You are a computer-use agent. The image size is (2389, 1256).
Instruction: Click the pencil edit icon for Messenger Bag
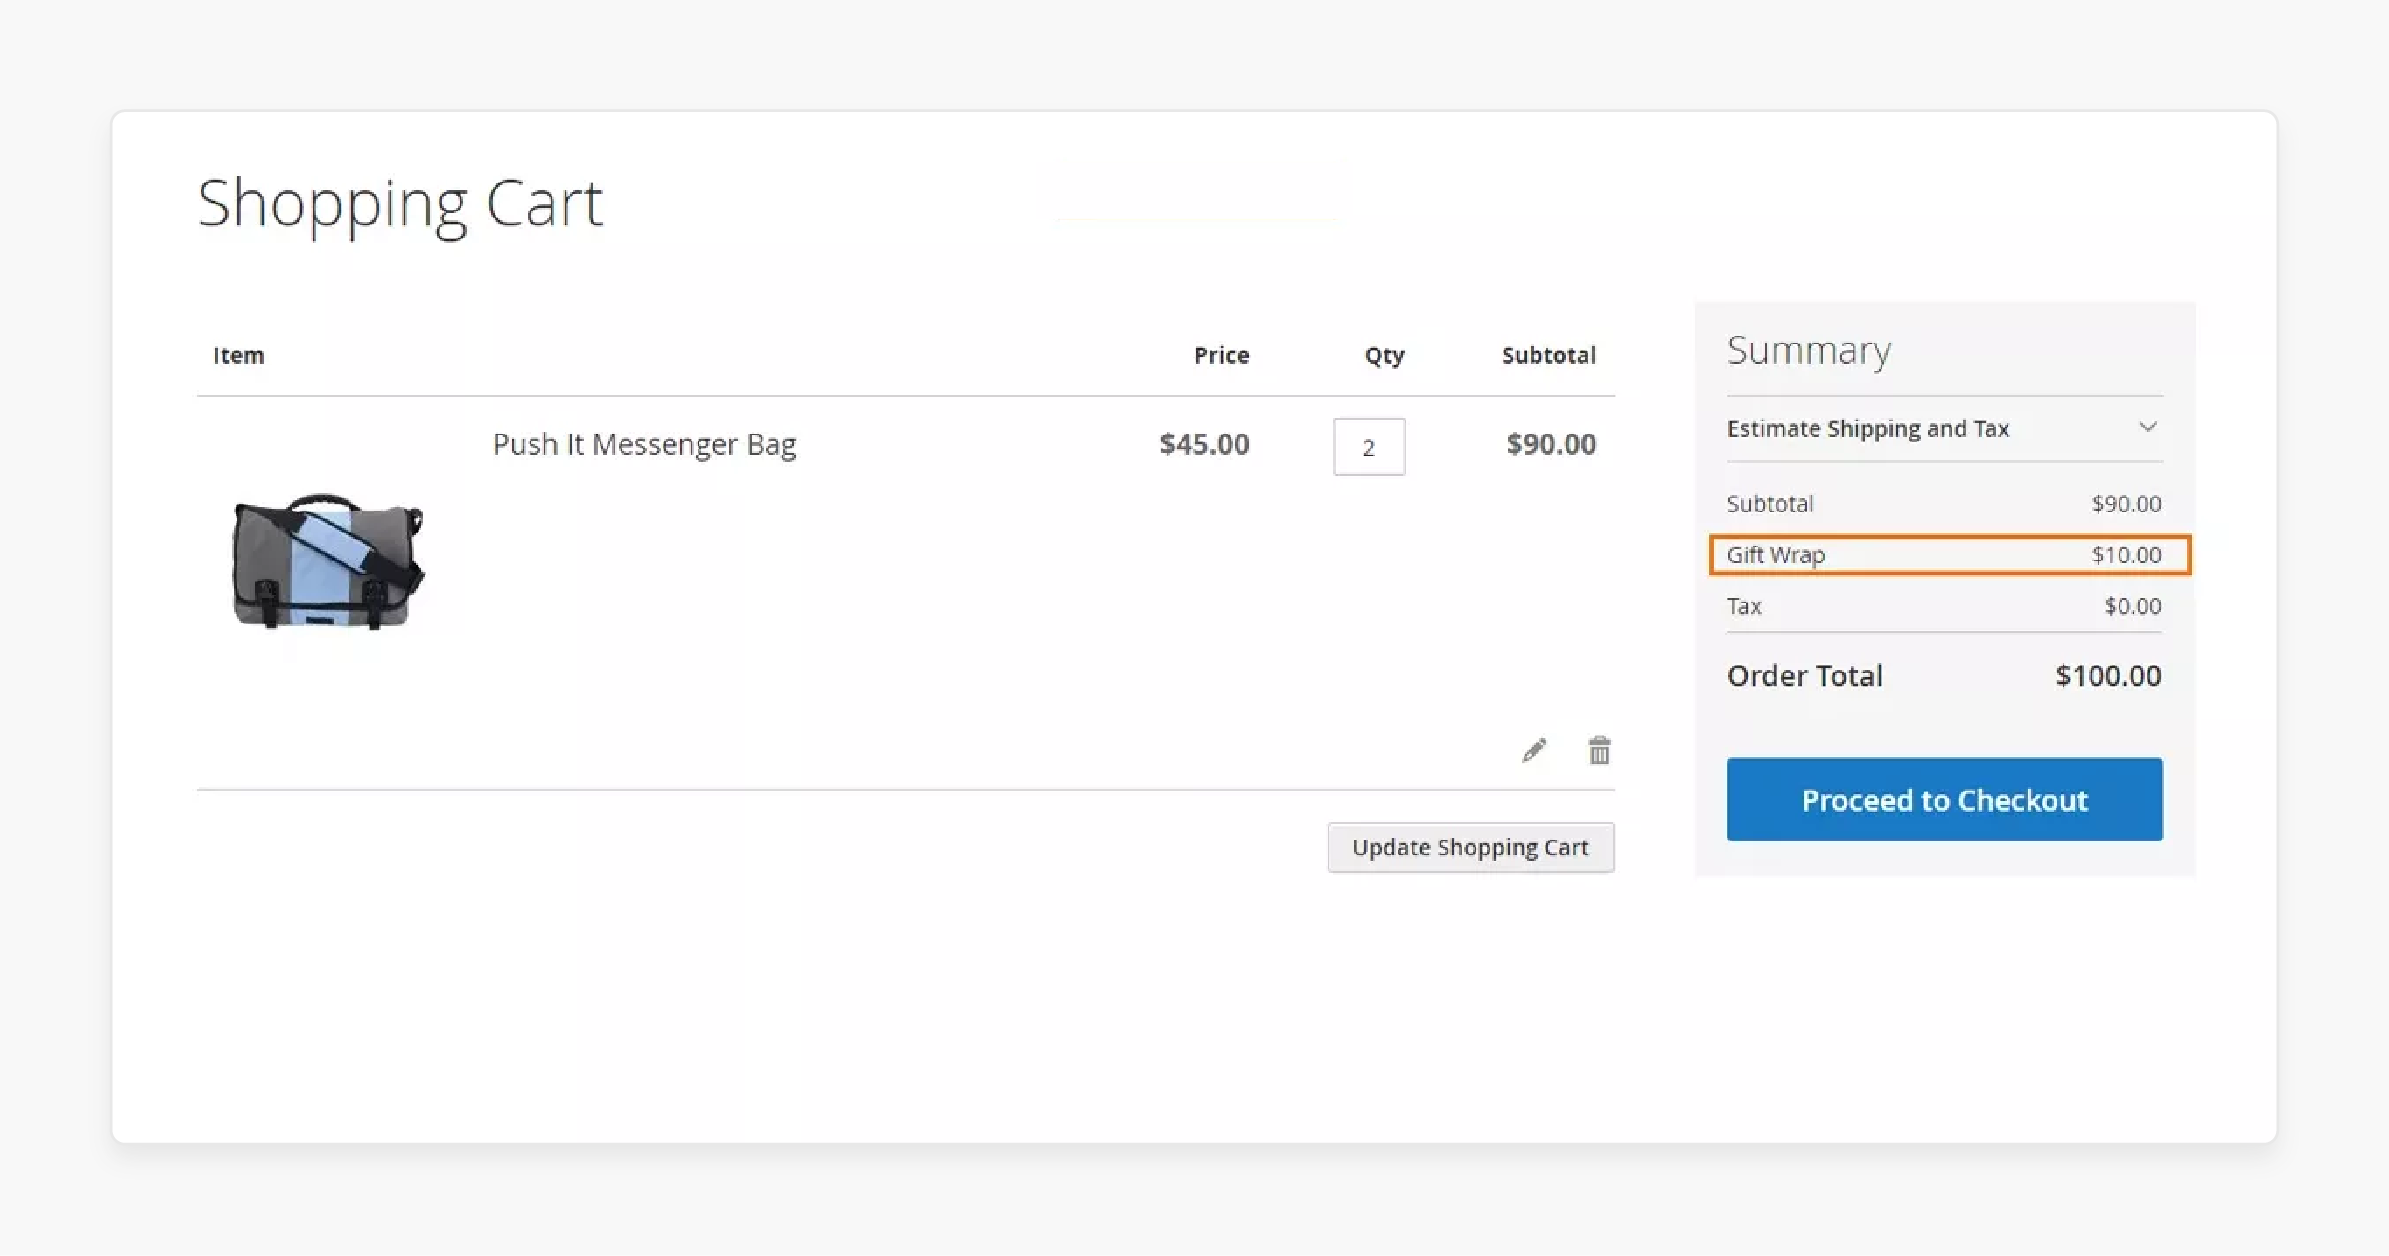click(1534, 750)
